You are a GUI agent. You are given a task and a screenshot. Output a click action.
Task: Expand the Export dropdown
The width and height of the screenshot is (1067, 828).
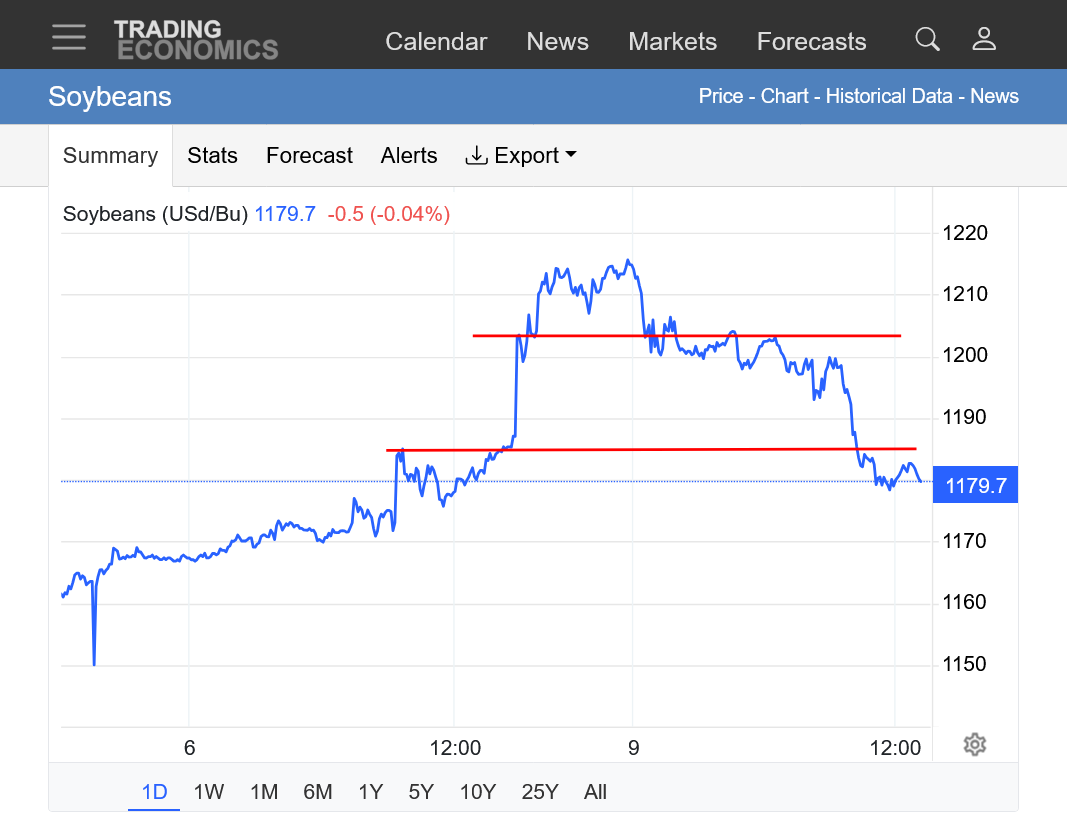521,156
